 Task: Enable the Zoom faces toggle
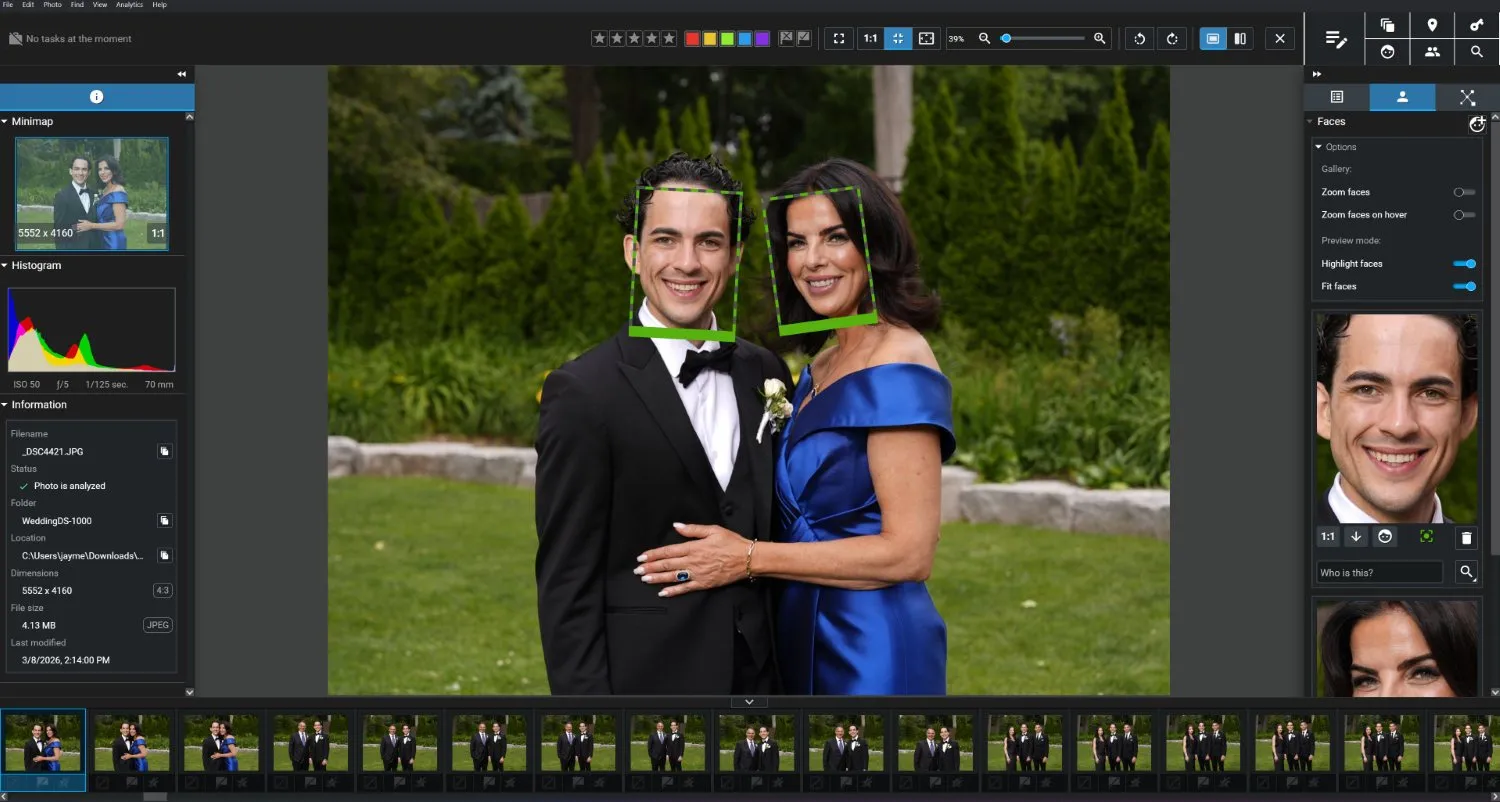tap(1464, 192)
